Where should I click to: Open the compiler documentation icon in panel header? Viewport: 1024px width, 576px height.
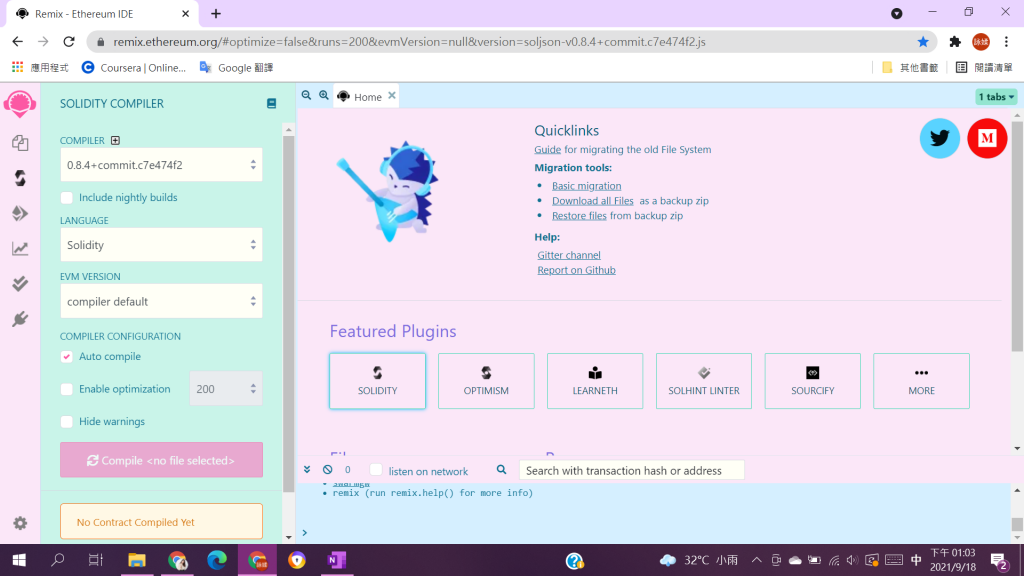(271, 104)
